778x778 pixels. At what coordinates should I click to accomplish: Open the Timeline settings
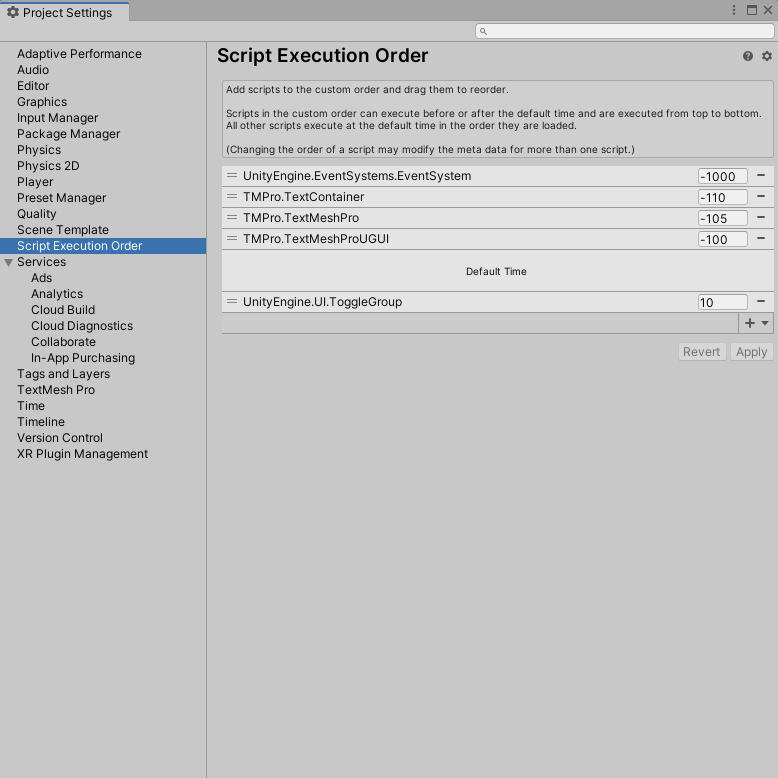41,422
